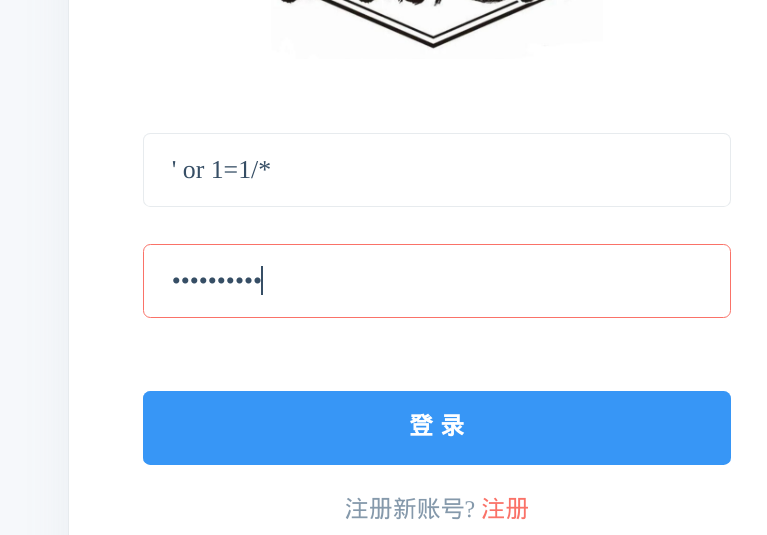Click the 录 character on login button

453,425
